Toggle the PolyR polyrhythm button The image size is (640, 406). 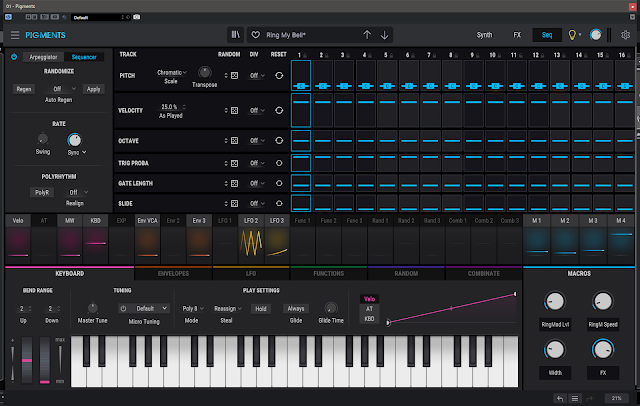(x=42, y=192)
